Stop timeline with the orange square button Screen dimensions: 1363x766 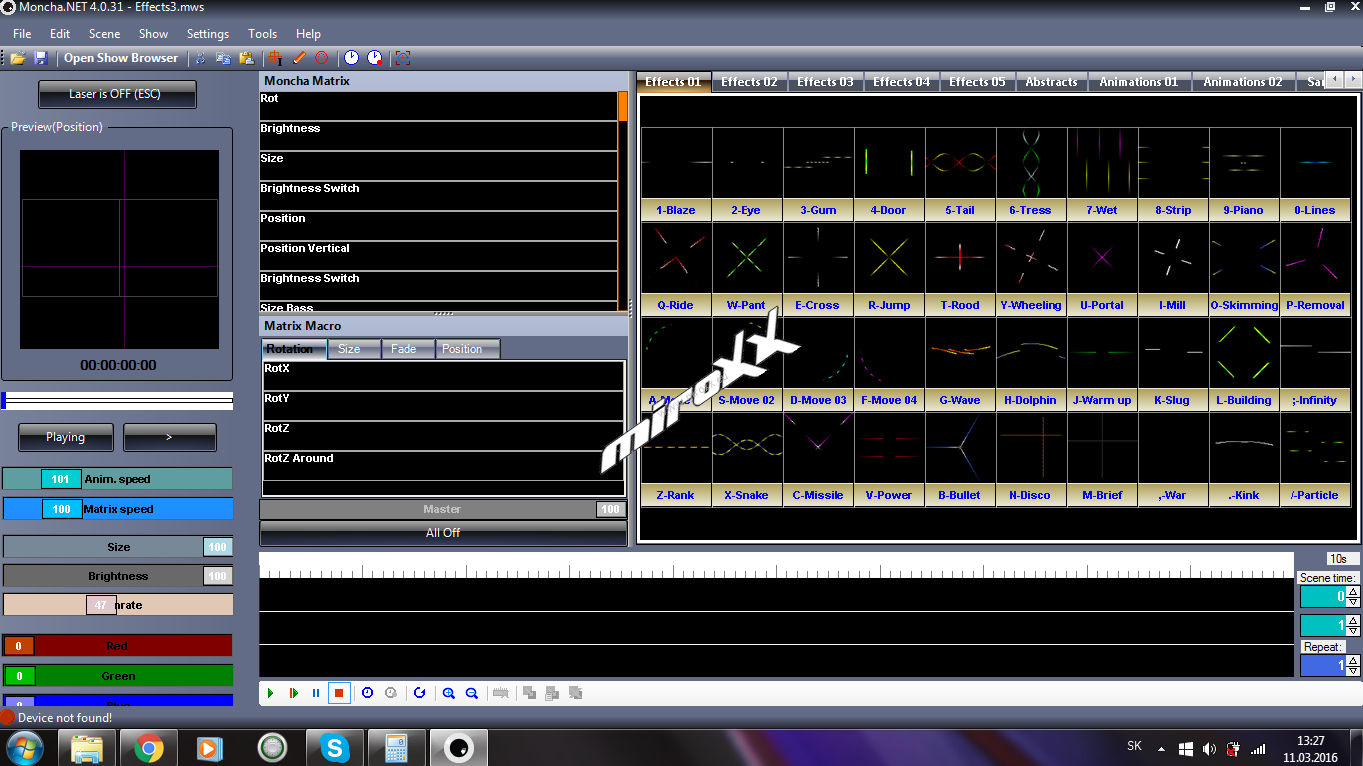point(339,692)
